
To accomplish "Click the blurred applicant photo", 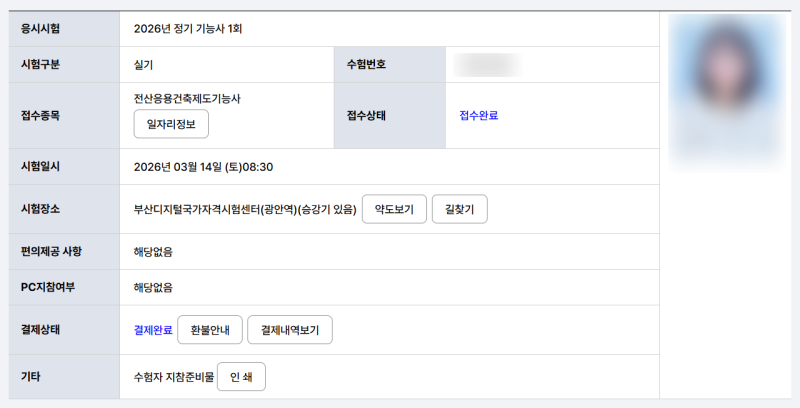I will pyautogui.click(x=727, y=92).
